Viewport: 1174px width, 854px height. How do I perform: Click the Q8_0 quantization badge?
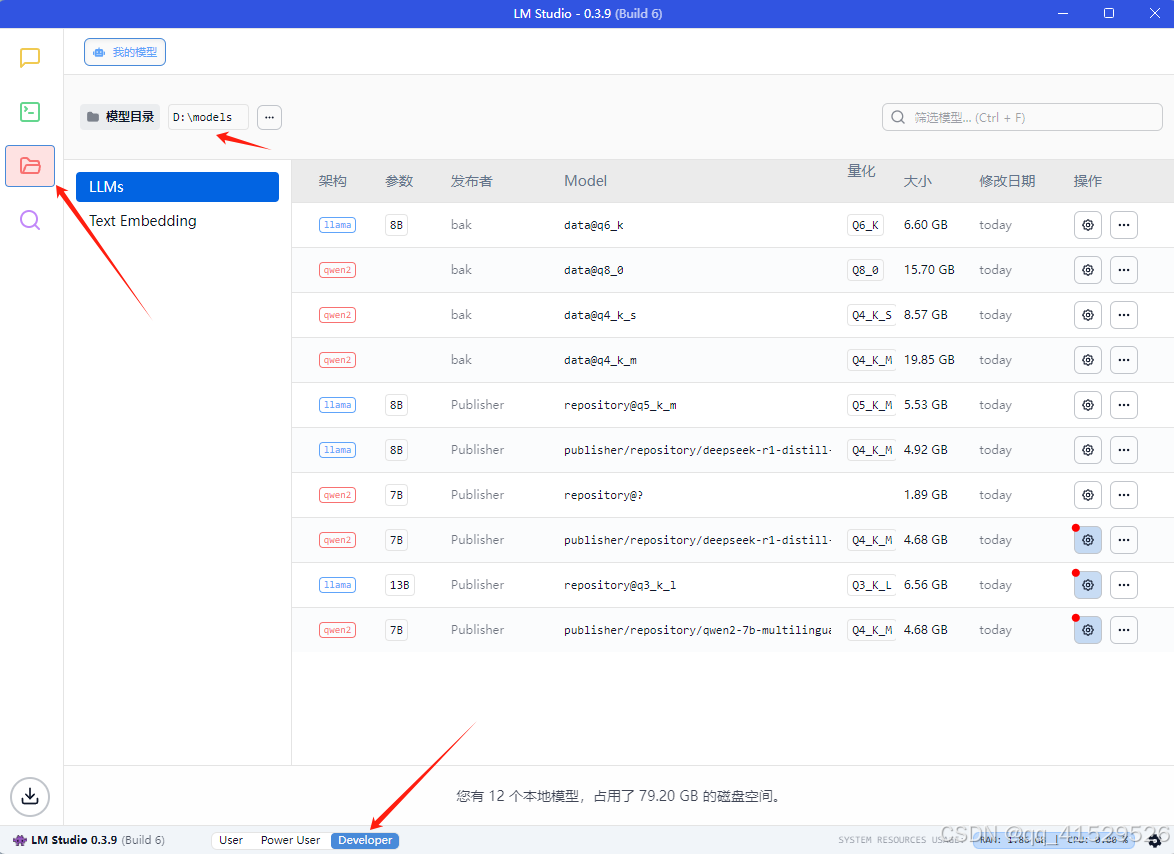point(866,270)
